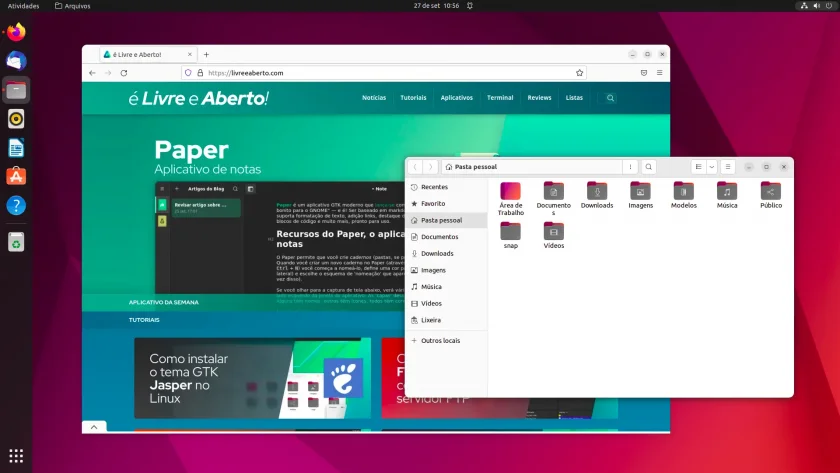
Task: Open the system status menu in top bar
Action: tap(816, 6)
